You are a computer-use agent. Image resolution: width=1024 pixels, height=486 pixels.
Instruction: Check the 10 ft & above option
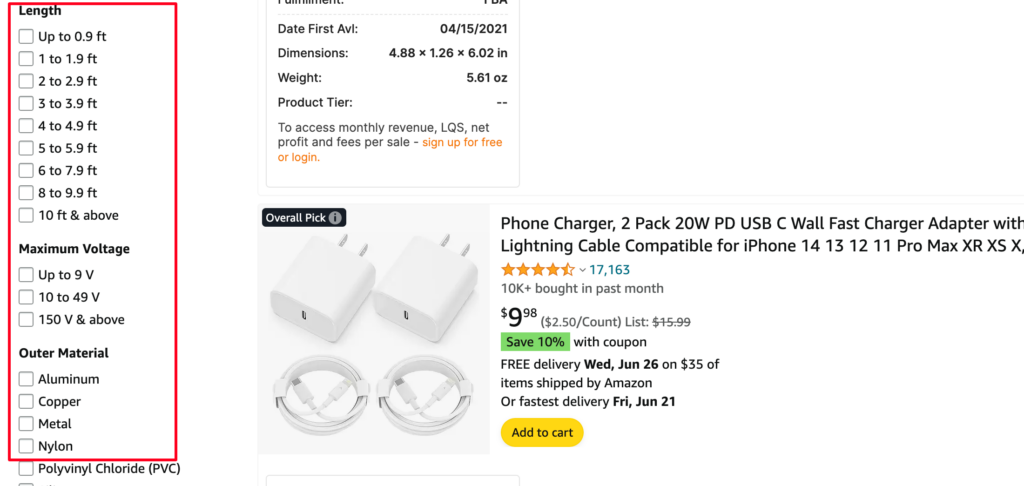point(26,215)
